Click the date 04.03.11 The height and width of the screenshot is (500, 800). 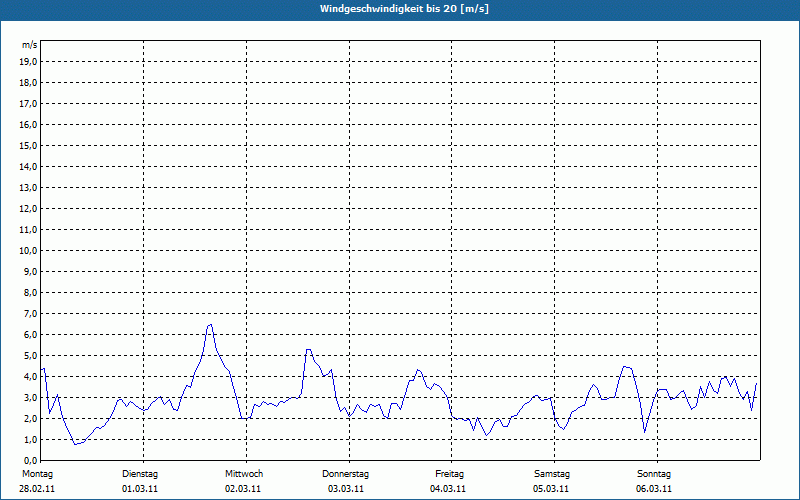pyautogui.click(x=448, y=489)
